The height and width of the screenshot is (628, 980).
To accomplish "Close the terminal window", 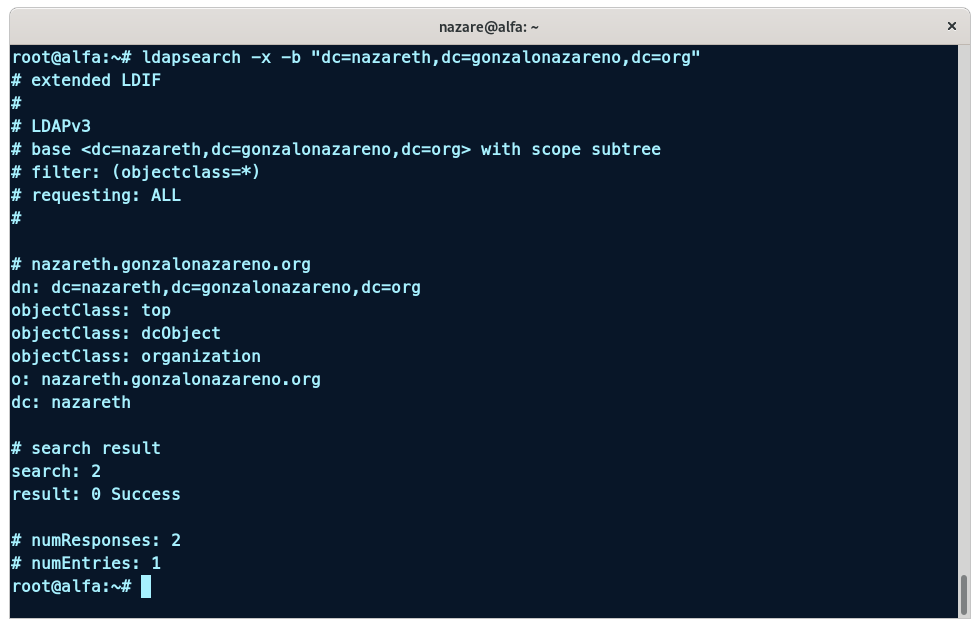I will coord(952,26).
